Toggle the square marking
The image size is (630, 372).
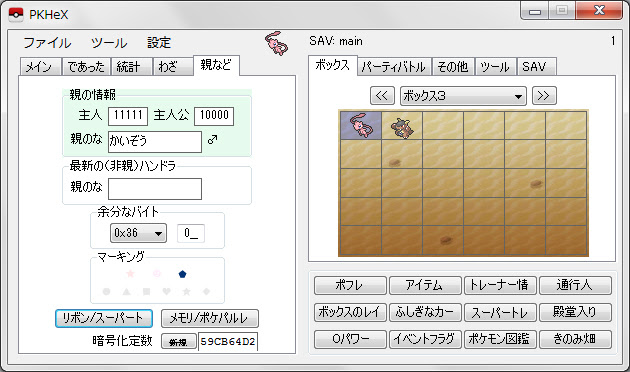pos(147,291)
